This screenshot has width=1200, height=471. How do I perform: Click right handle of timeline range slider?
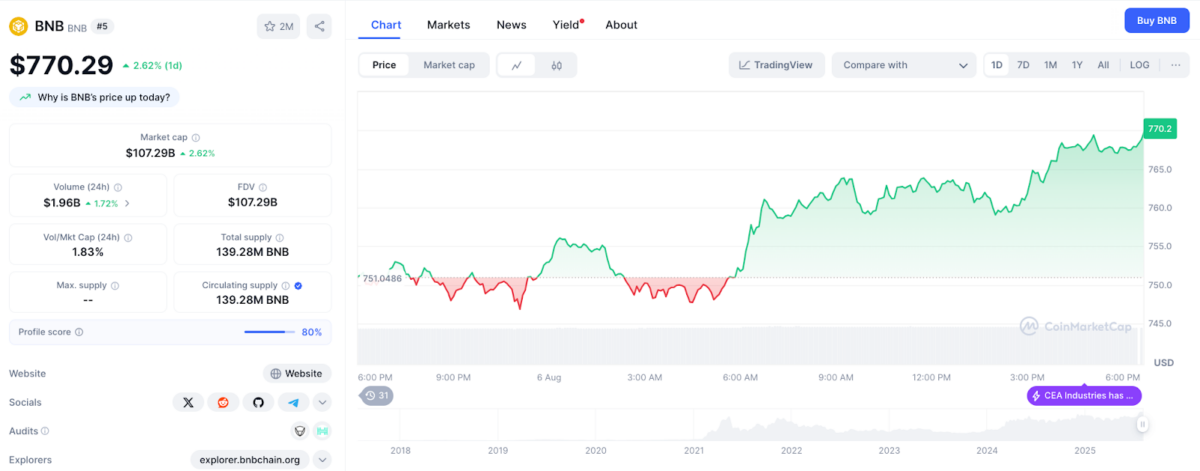[1141, 425]
